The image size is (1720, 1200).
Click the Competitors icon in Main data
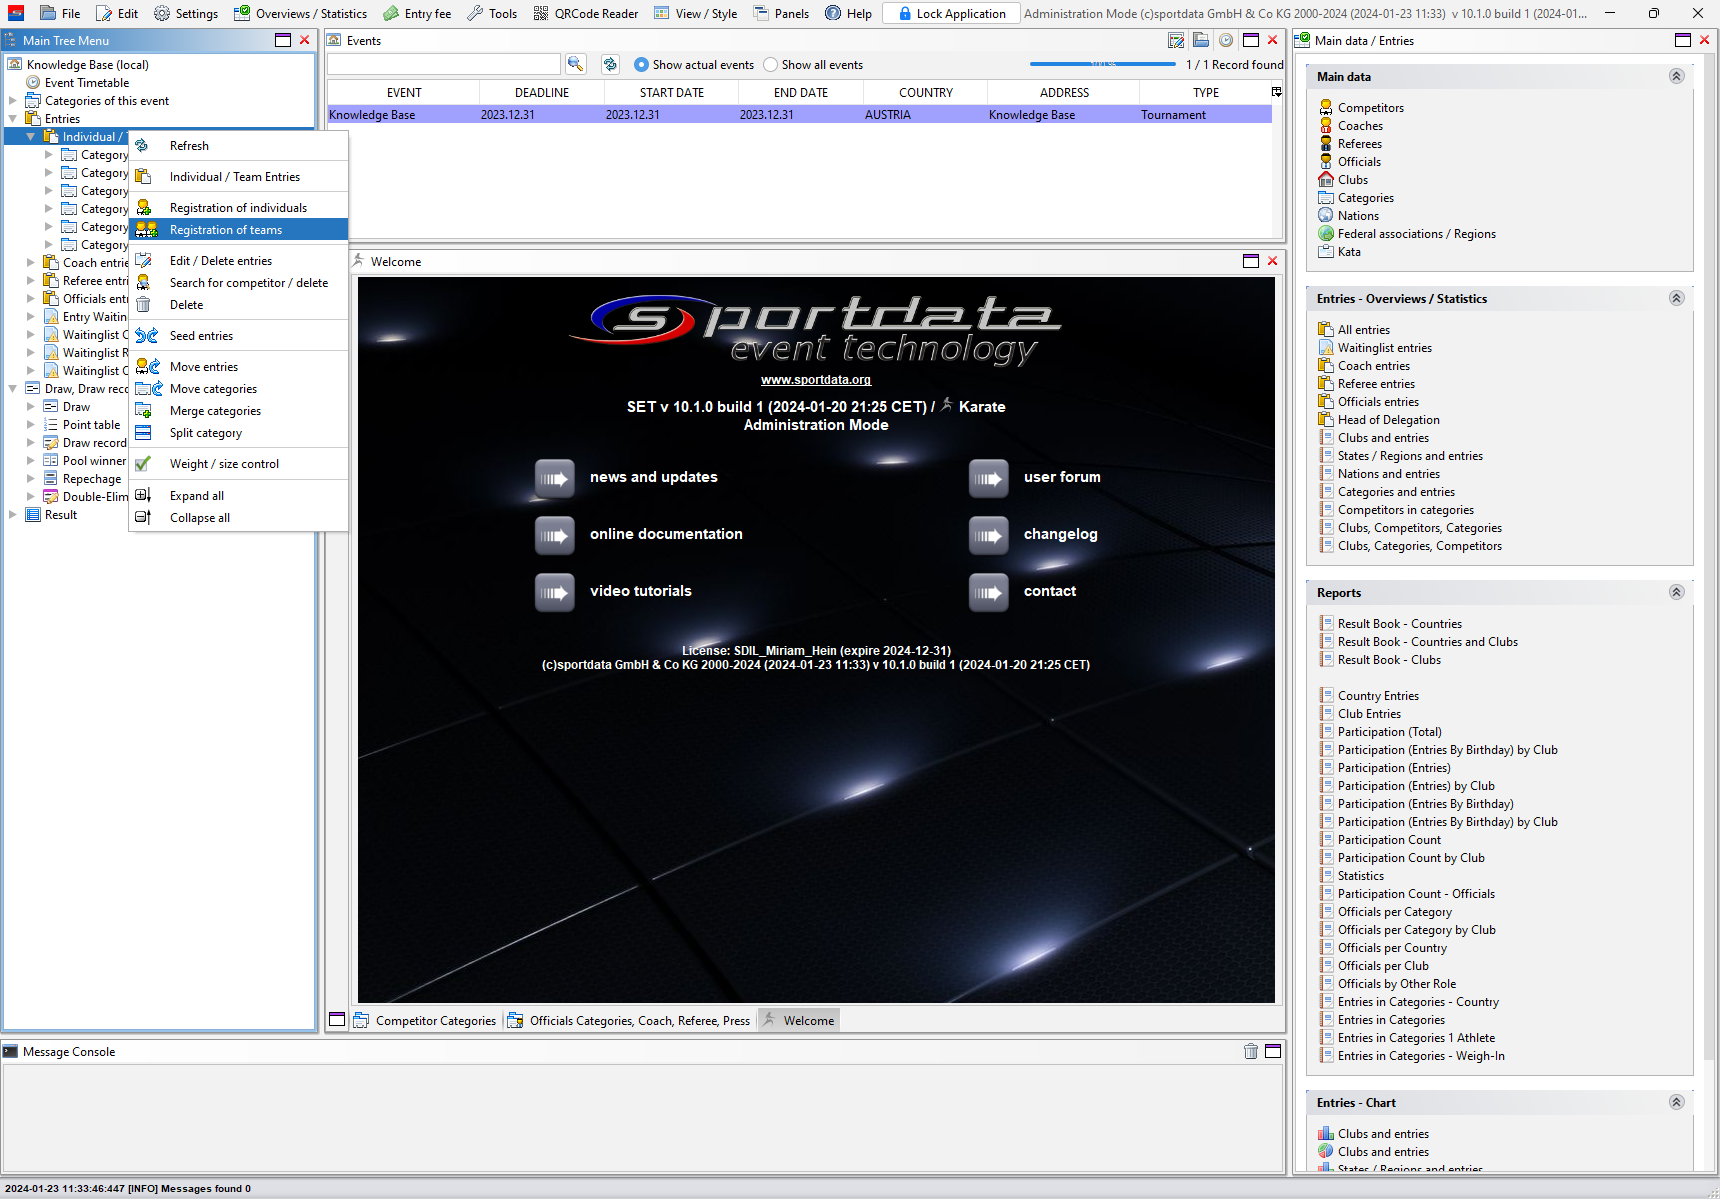1326,108
